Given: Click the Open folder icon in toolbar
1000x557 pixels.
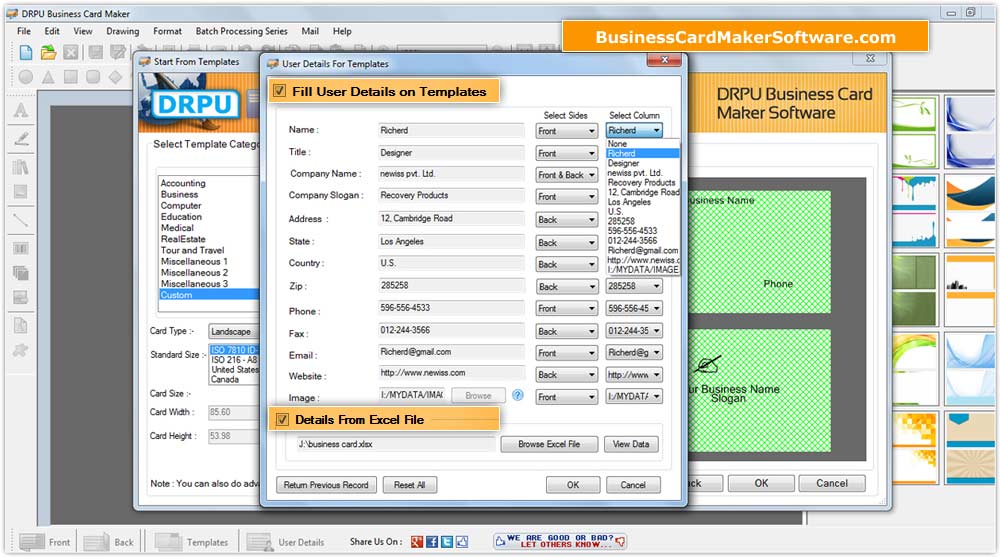Looking at the screenshot, I should (48, 52).
